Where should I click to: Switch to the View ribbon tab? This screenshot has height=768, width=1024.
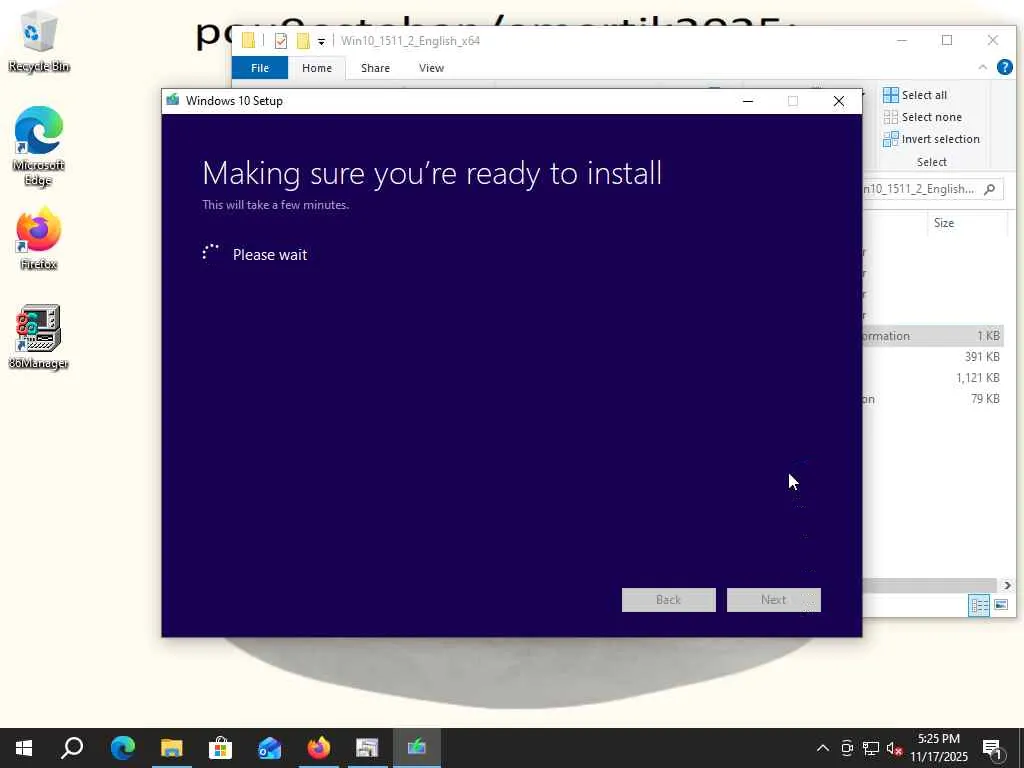[431, 68]
